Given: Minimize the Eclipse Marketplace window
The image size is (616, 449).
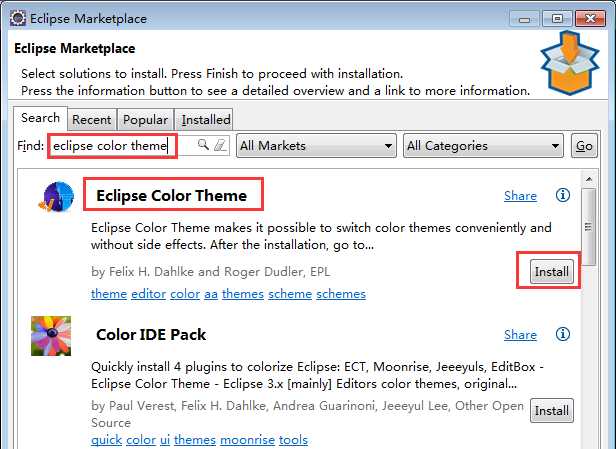Looking at the screenshot, I should (x=524, y=19).
